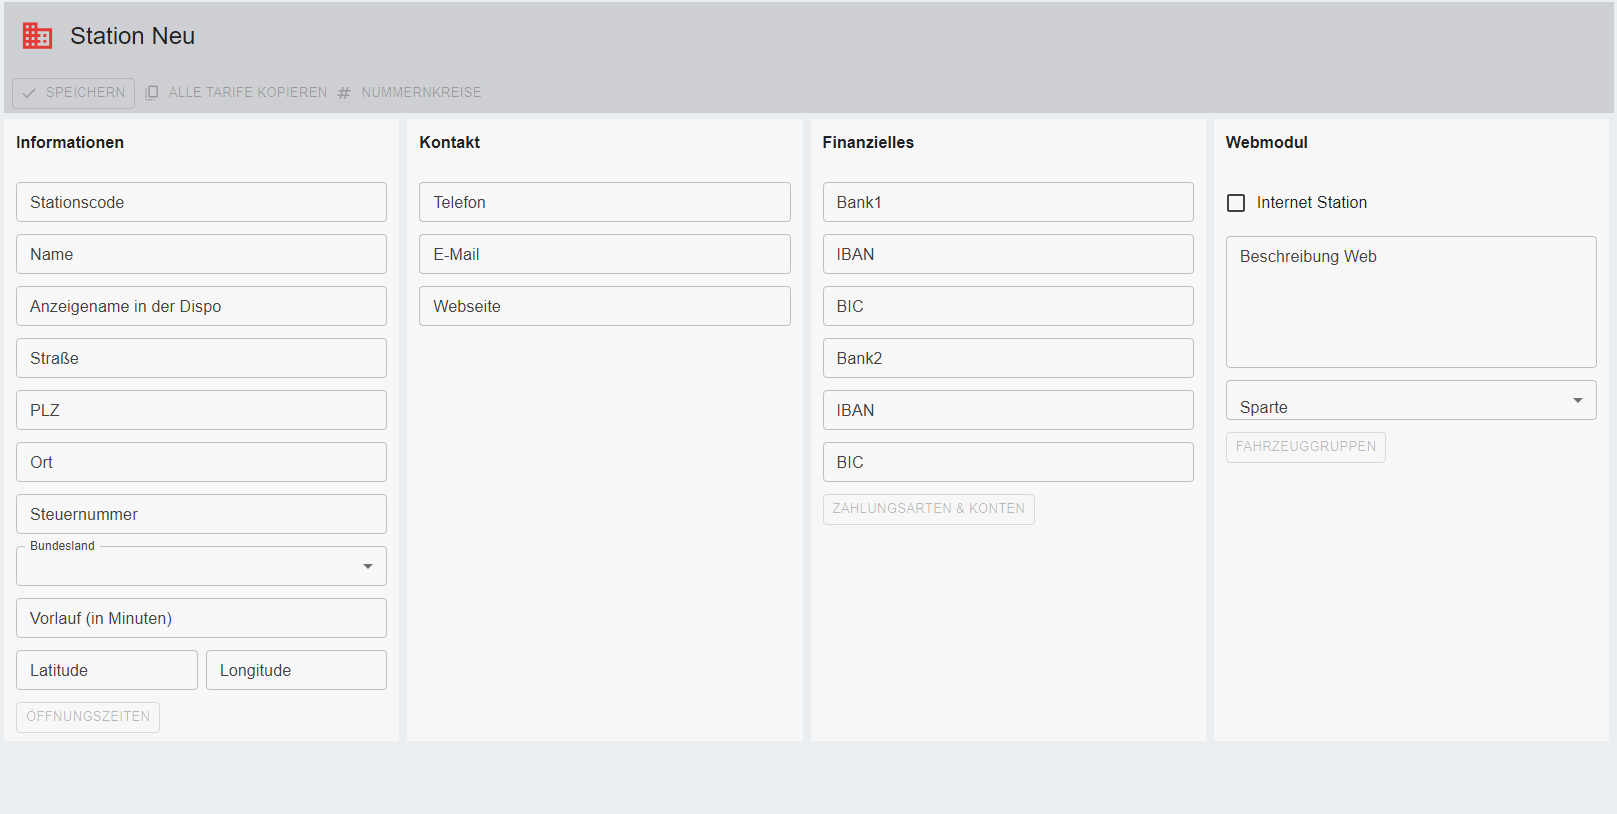The width and height of the screenshot is (1617, 814).
Task: Click the hash icon beside Nummernkreise
Action: (x=344, y=93)
